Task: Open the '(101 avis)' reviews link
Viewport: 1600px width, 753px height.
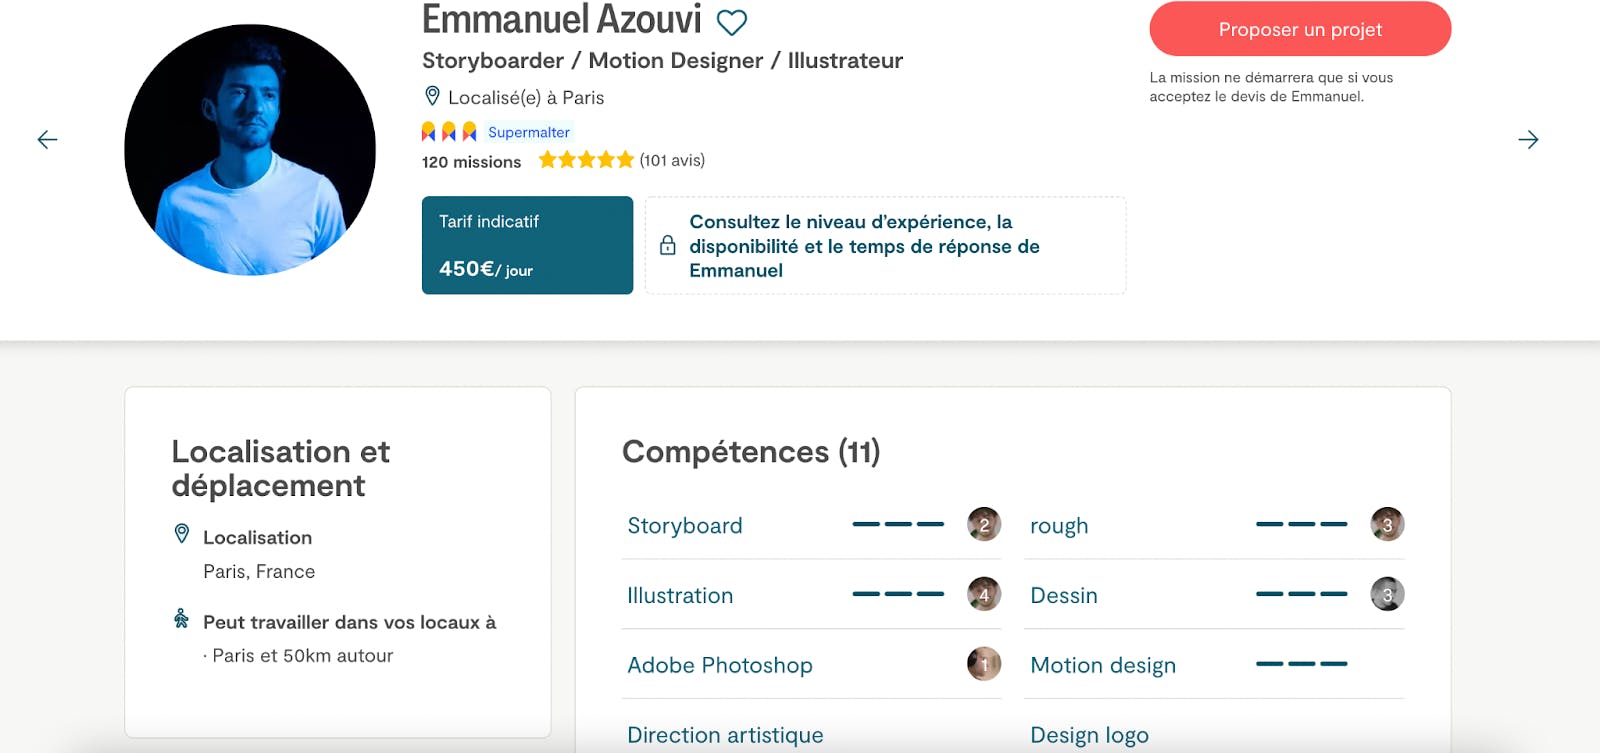Action: [671, 160]
